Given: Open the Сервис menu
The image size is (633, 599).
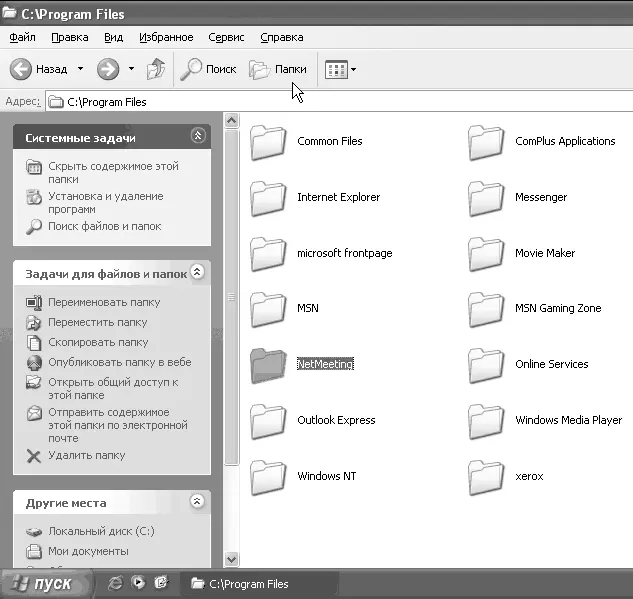Looking at the screenshot, I should [226, 37].
